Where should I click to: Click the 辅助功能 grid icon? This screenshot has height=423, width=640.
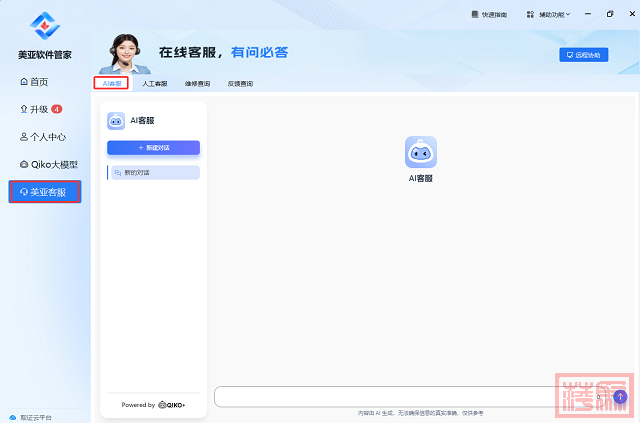coord(530,14)
